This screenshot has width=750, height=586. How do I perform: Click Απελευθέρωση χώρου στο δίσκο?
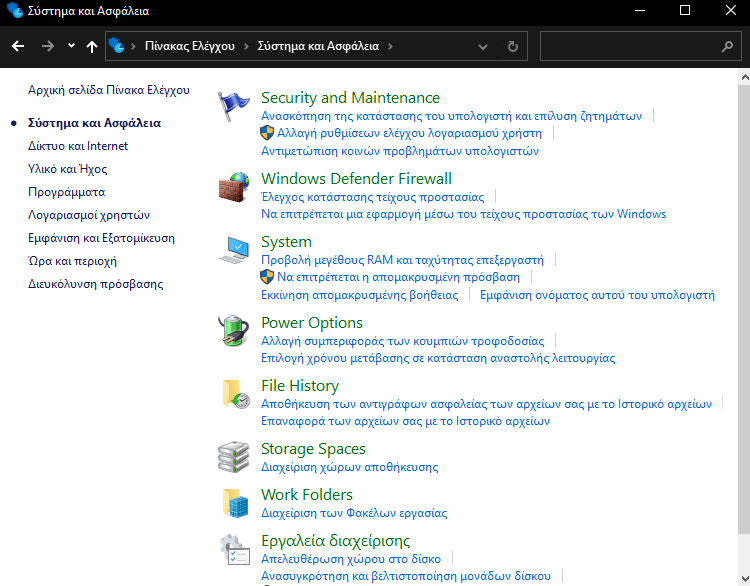(351, 559)
